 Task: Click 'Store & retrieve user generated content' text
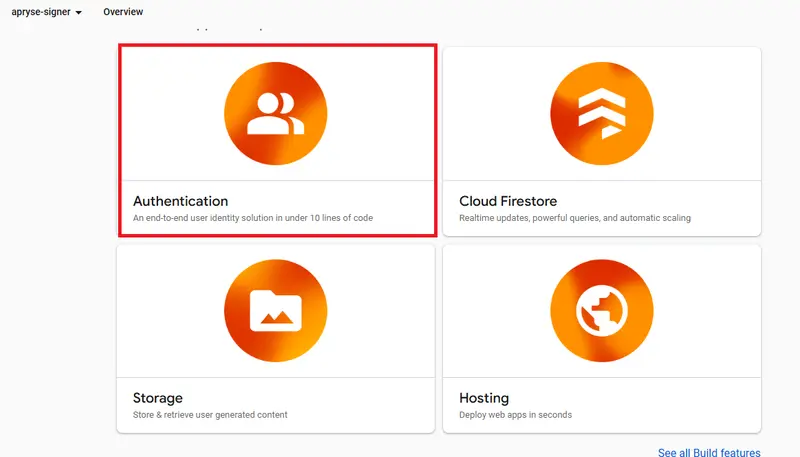210,415
